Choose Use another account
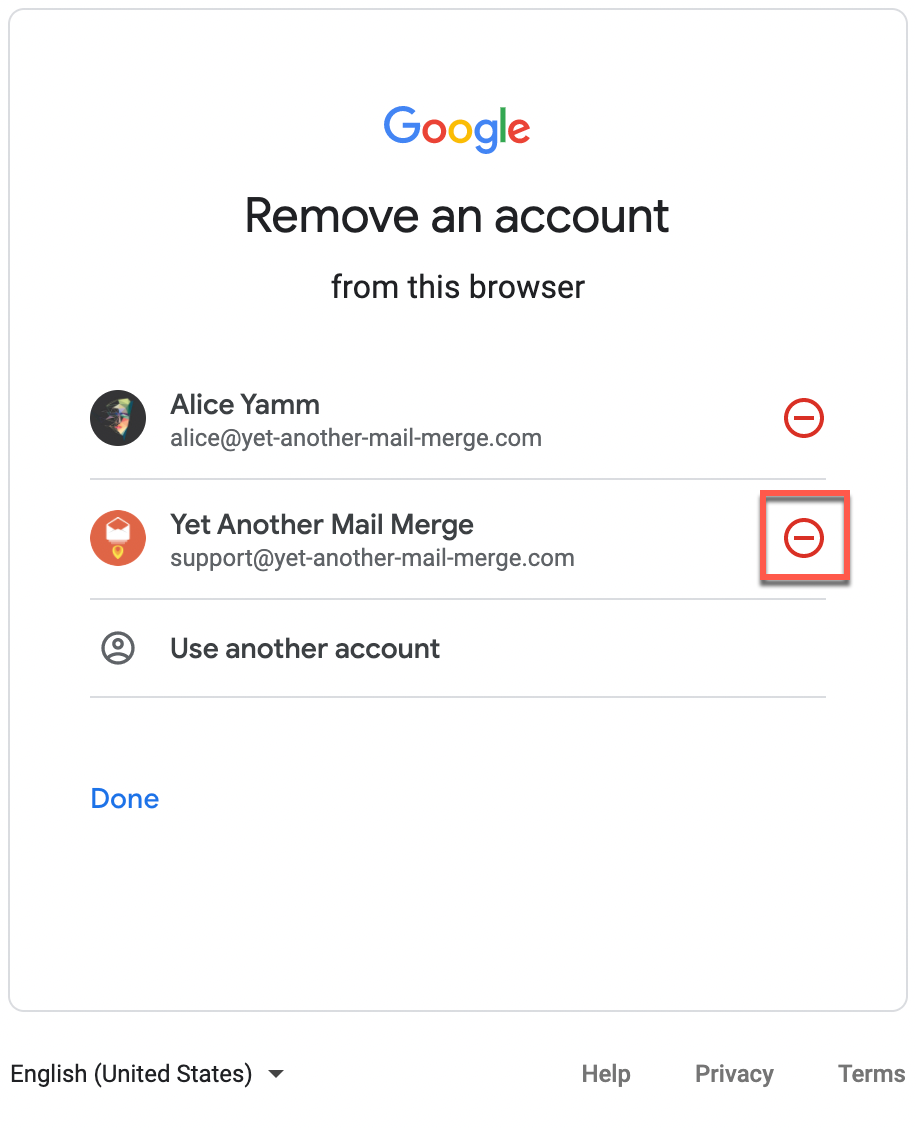The image size is (916, 1128). [x=305, y=648]
